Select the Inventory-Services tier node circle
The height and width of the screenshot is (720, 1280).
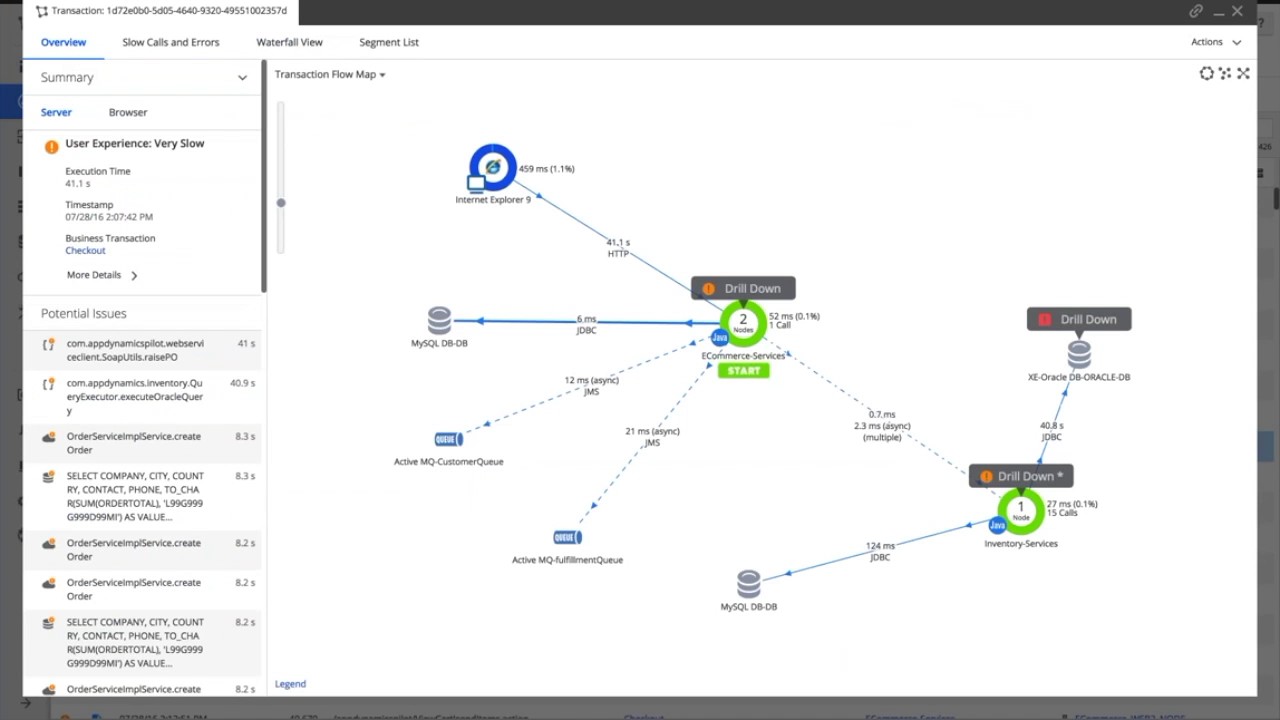(1021, 510)
